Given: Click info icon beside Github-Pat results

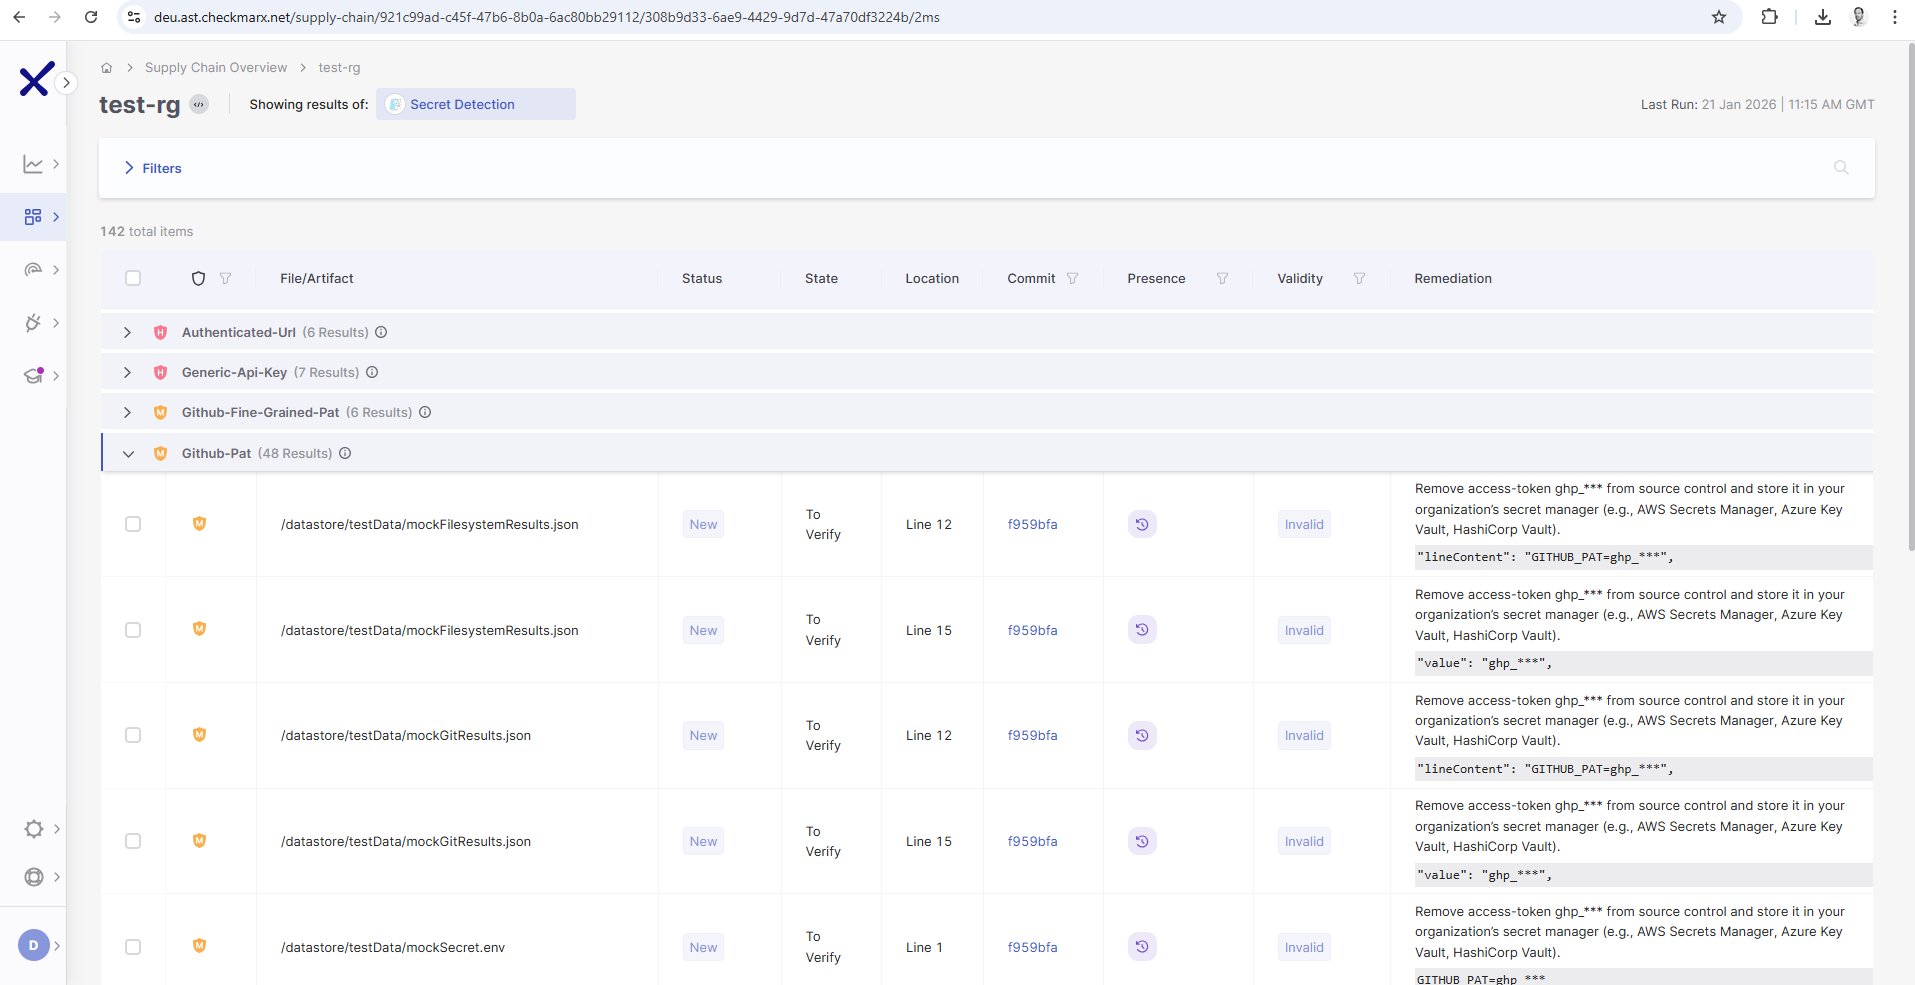Looking at the screenshot, I should (345, 454).
